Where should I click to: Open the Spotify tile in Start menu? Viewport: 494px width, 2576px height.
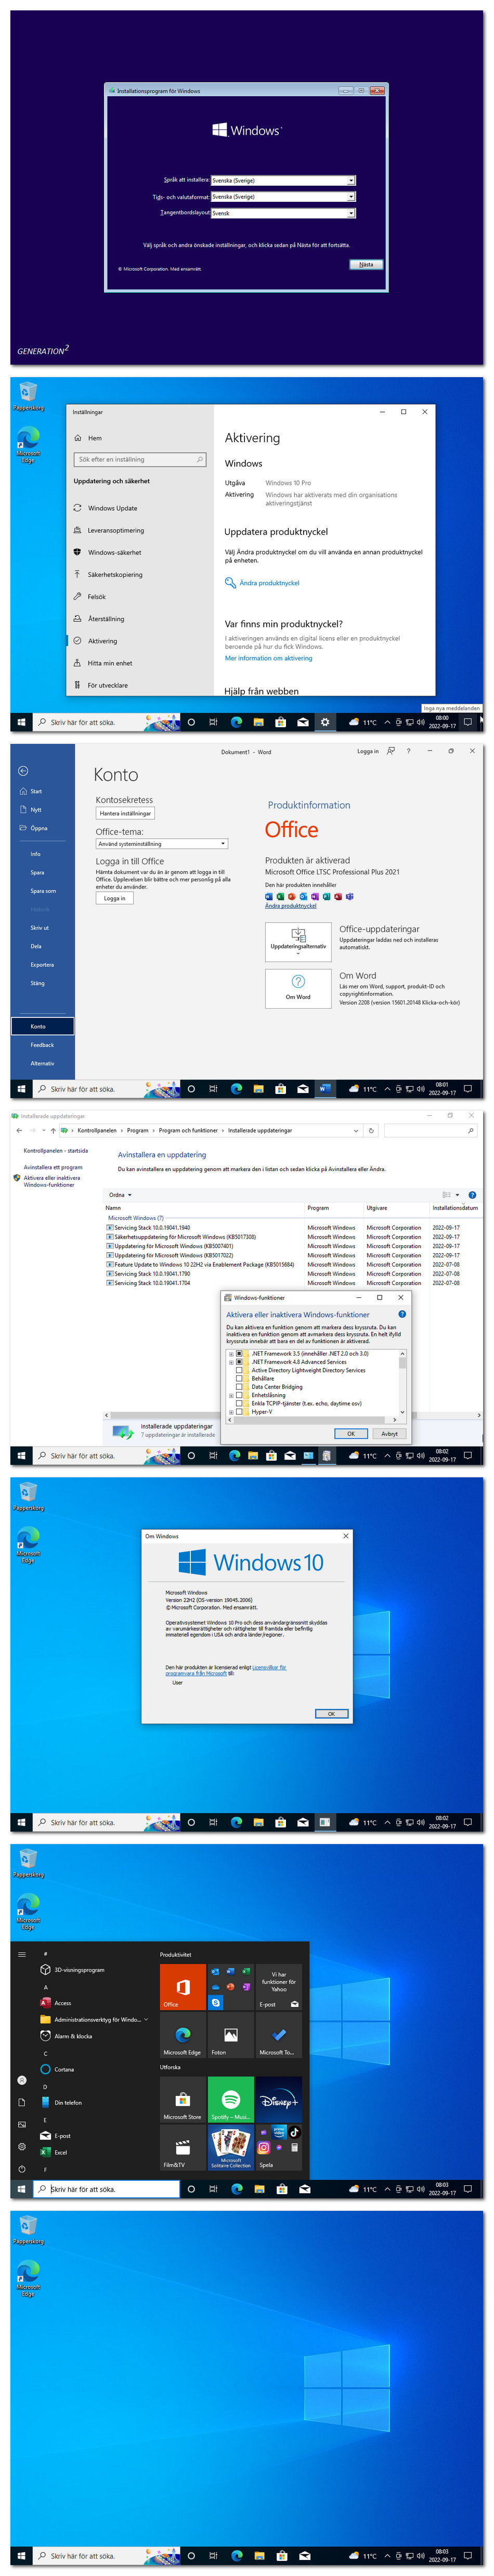(230, 2099)
